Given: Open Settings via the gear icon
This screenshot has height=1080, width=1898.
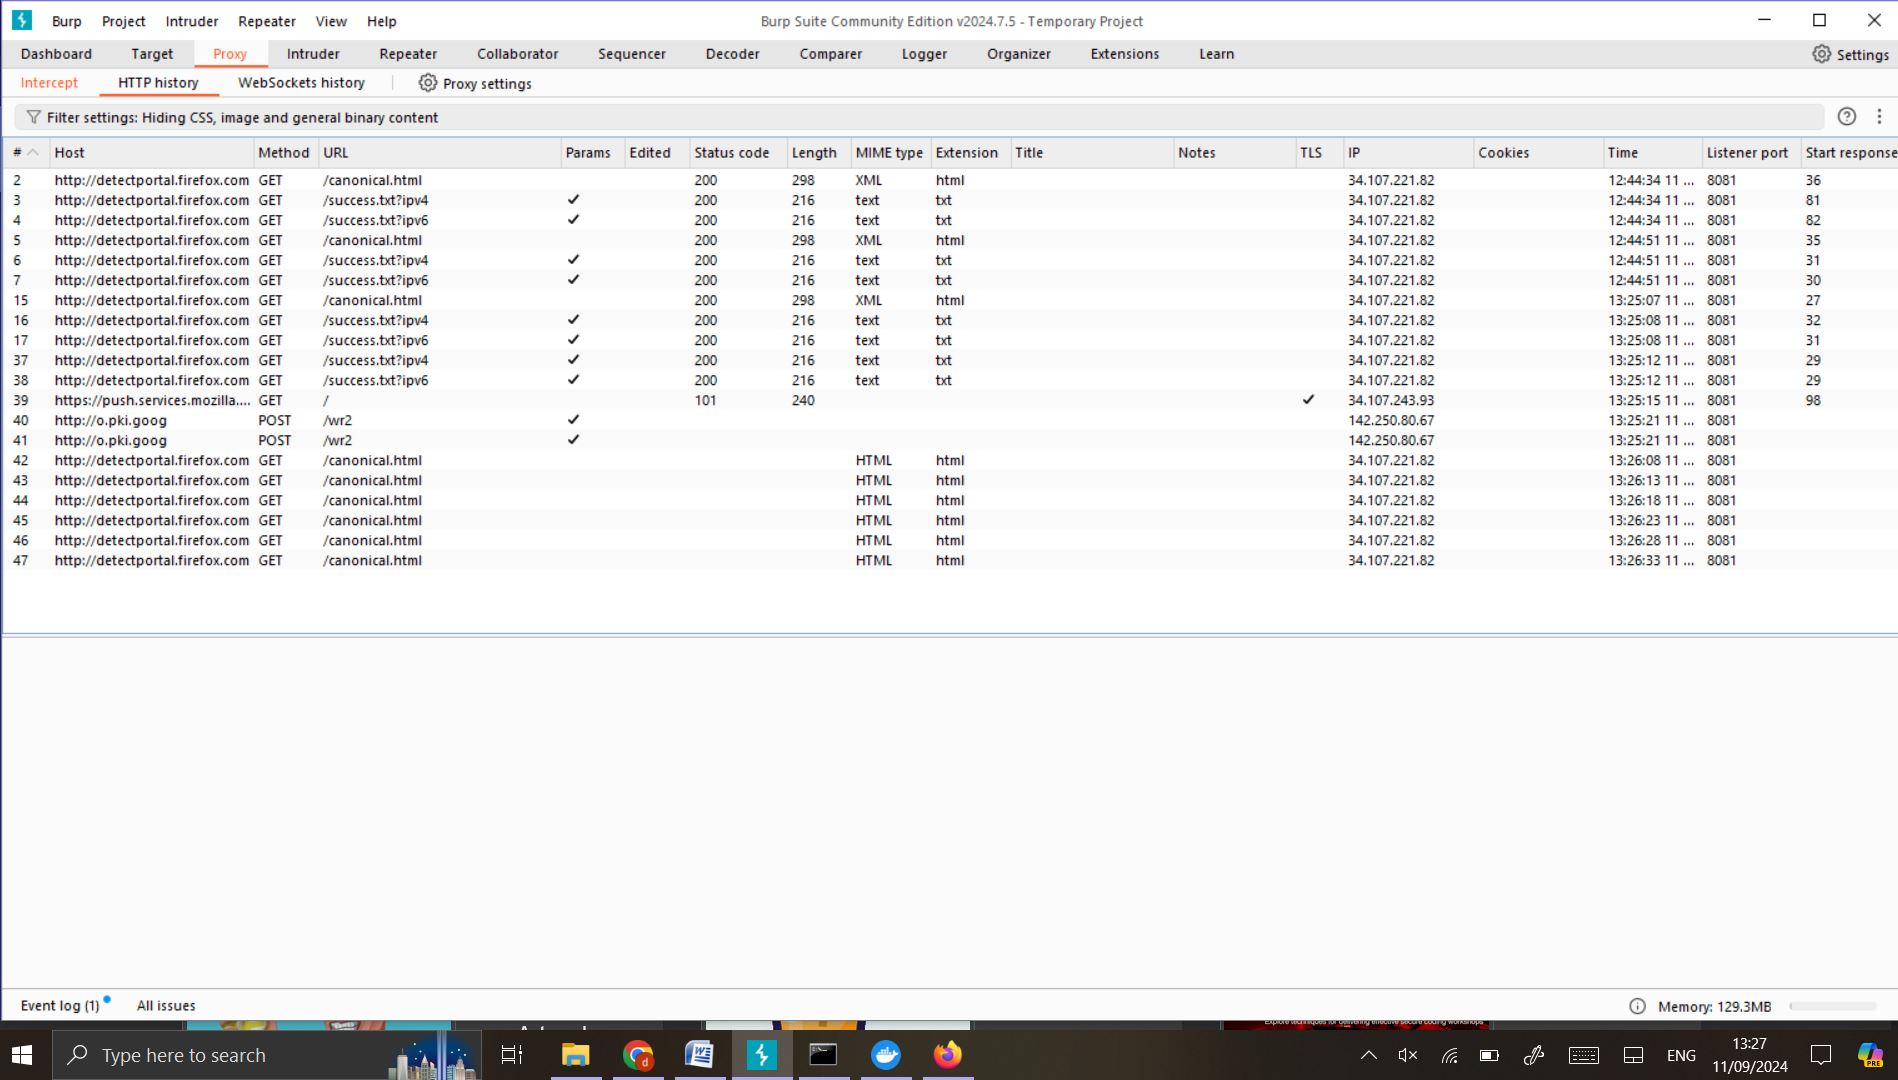Looking at the screenshot, I should coord(1821,54).
